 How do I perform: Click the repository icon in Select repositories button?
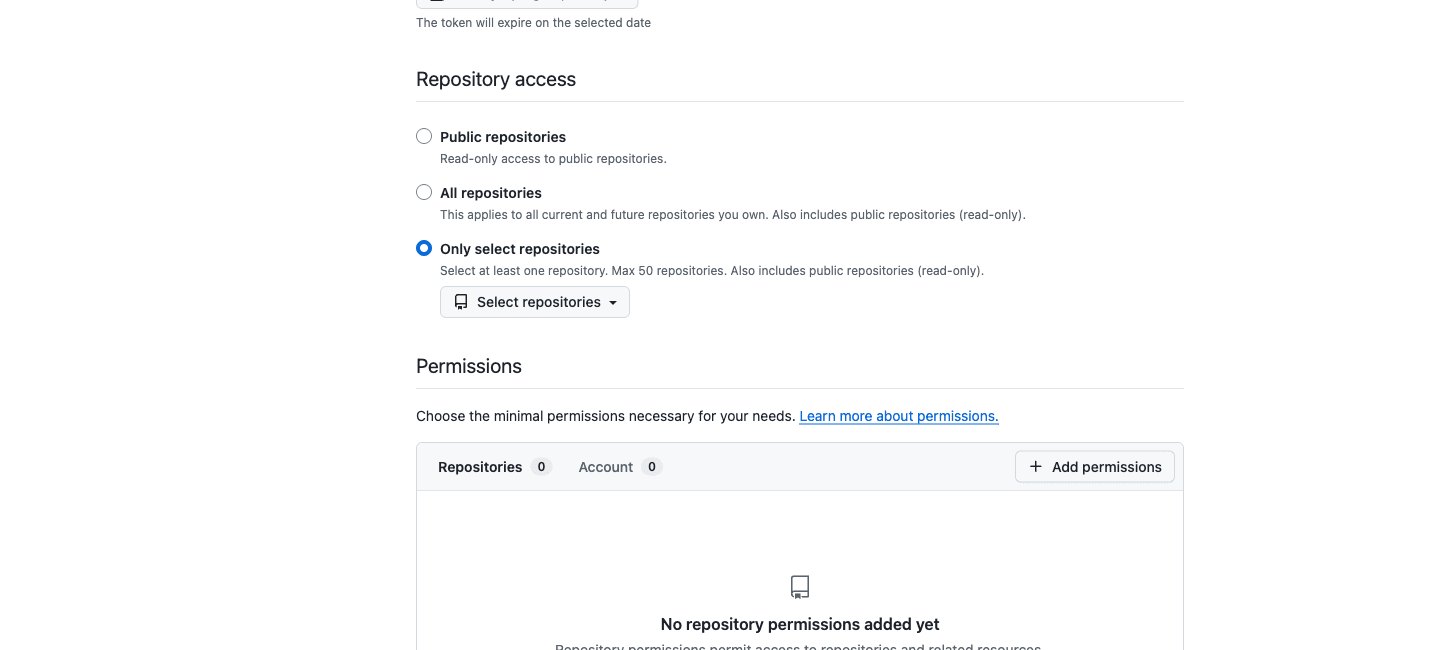[x=461, y=302]
